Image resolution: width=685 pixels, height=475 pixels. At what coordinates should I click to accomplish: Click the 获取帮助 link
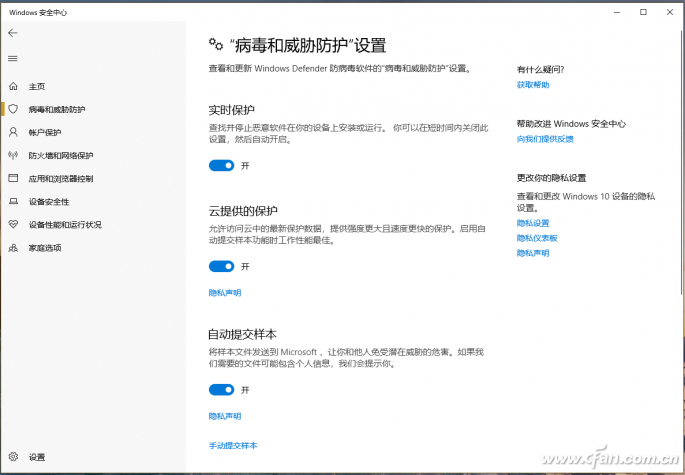[533, 85]
